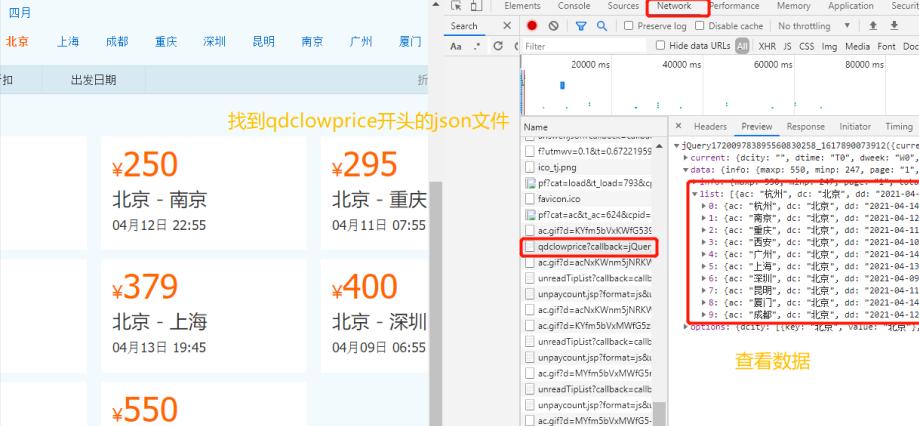
Task: Import HAR file upload arrow icon
Action: pos(873,26)
